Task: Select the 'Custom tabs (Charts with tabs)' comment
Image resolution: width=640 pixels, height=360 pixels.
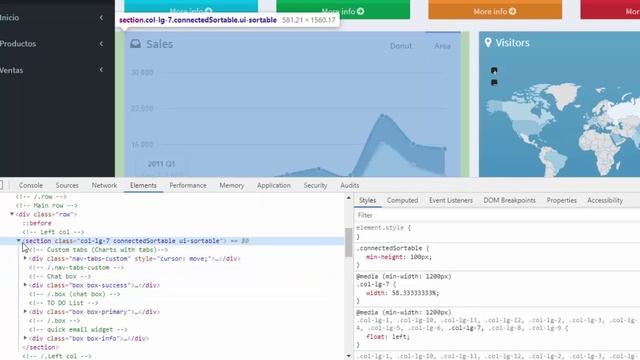Action: (x=98, y=250)
